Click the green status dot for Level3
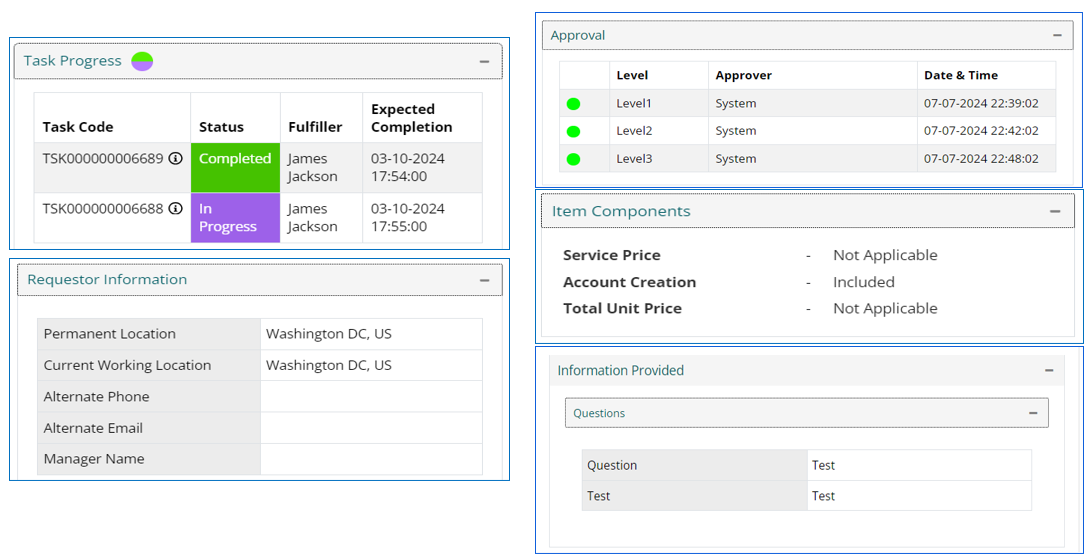 click(573, 159)
